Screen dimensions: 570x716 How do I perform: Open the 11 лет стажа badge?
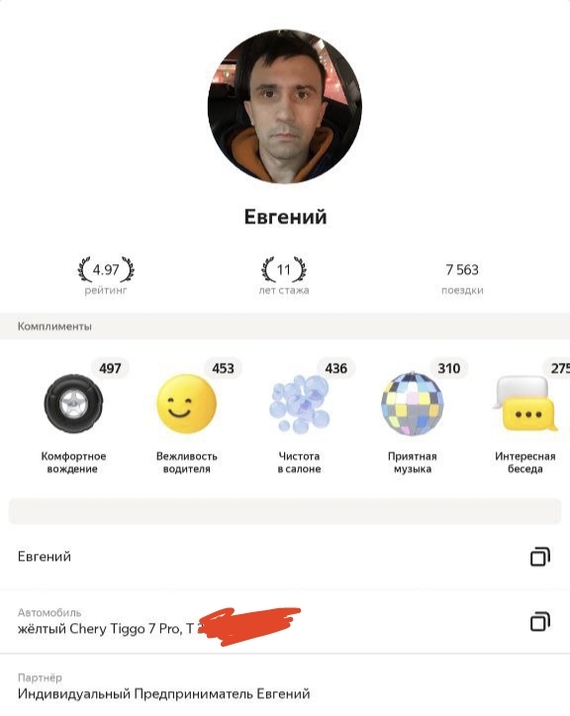click(284, 276)
